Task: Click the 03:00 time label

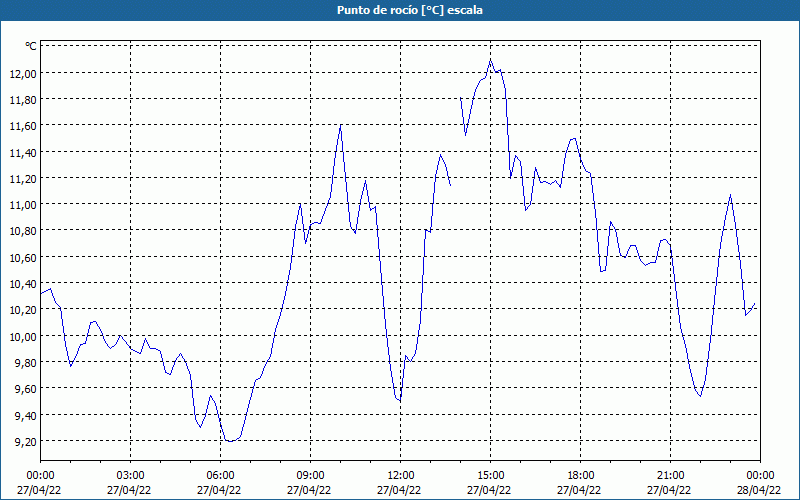Action: (131, 476)
